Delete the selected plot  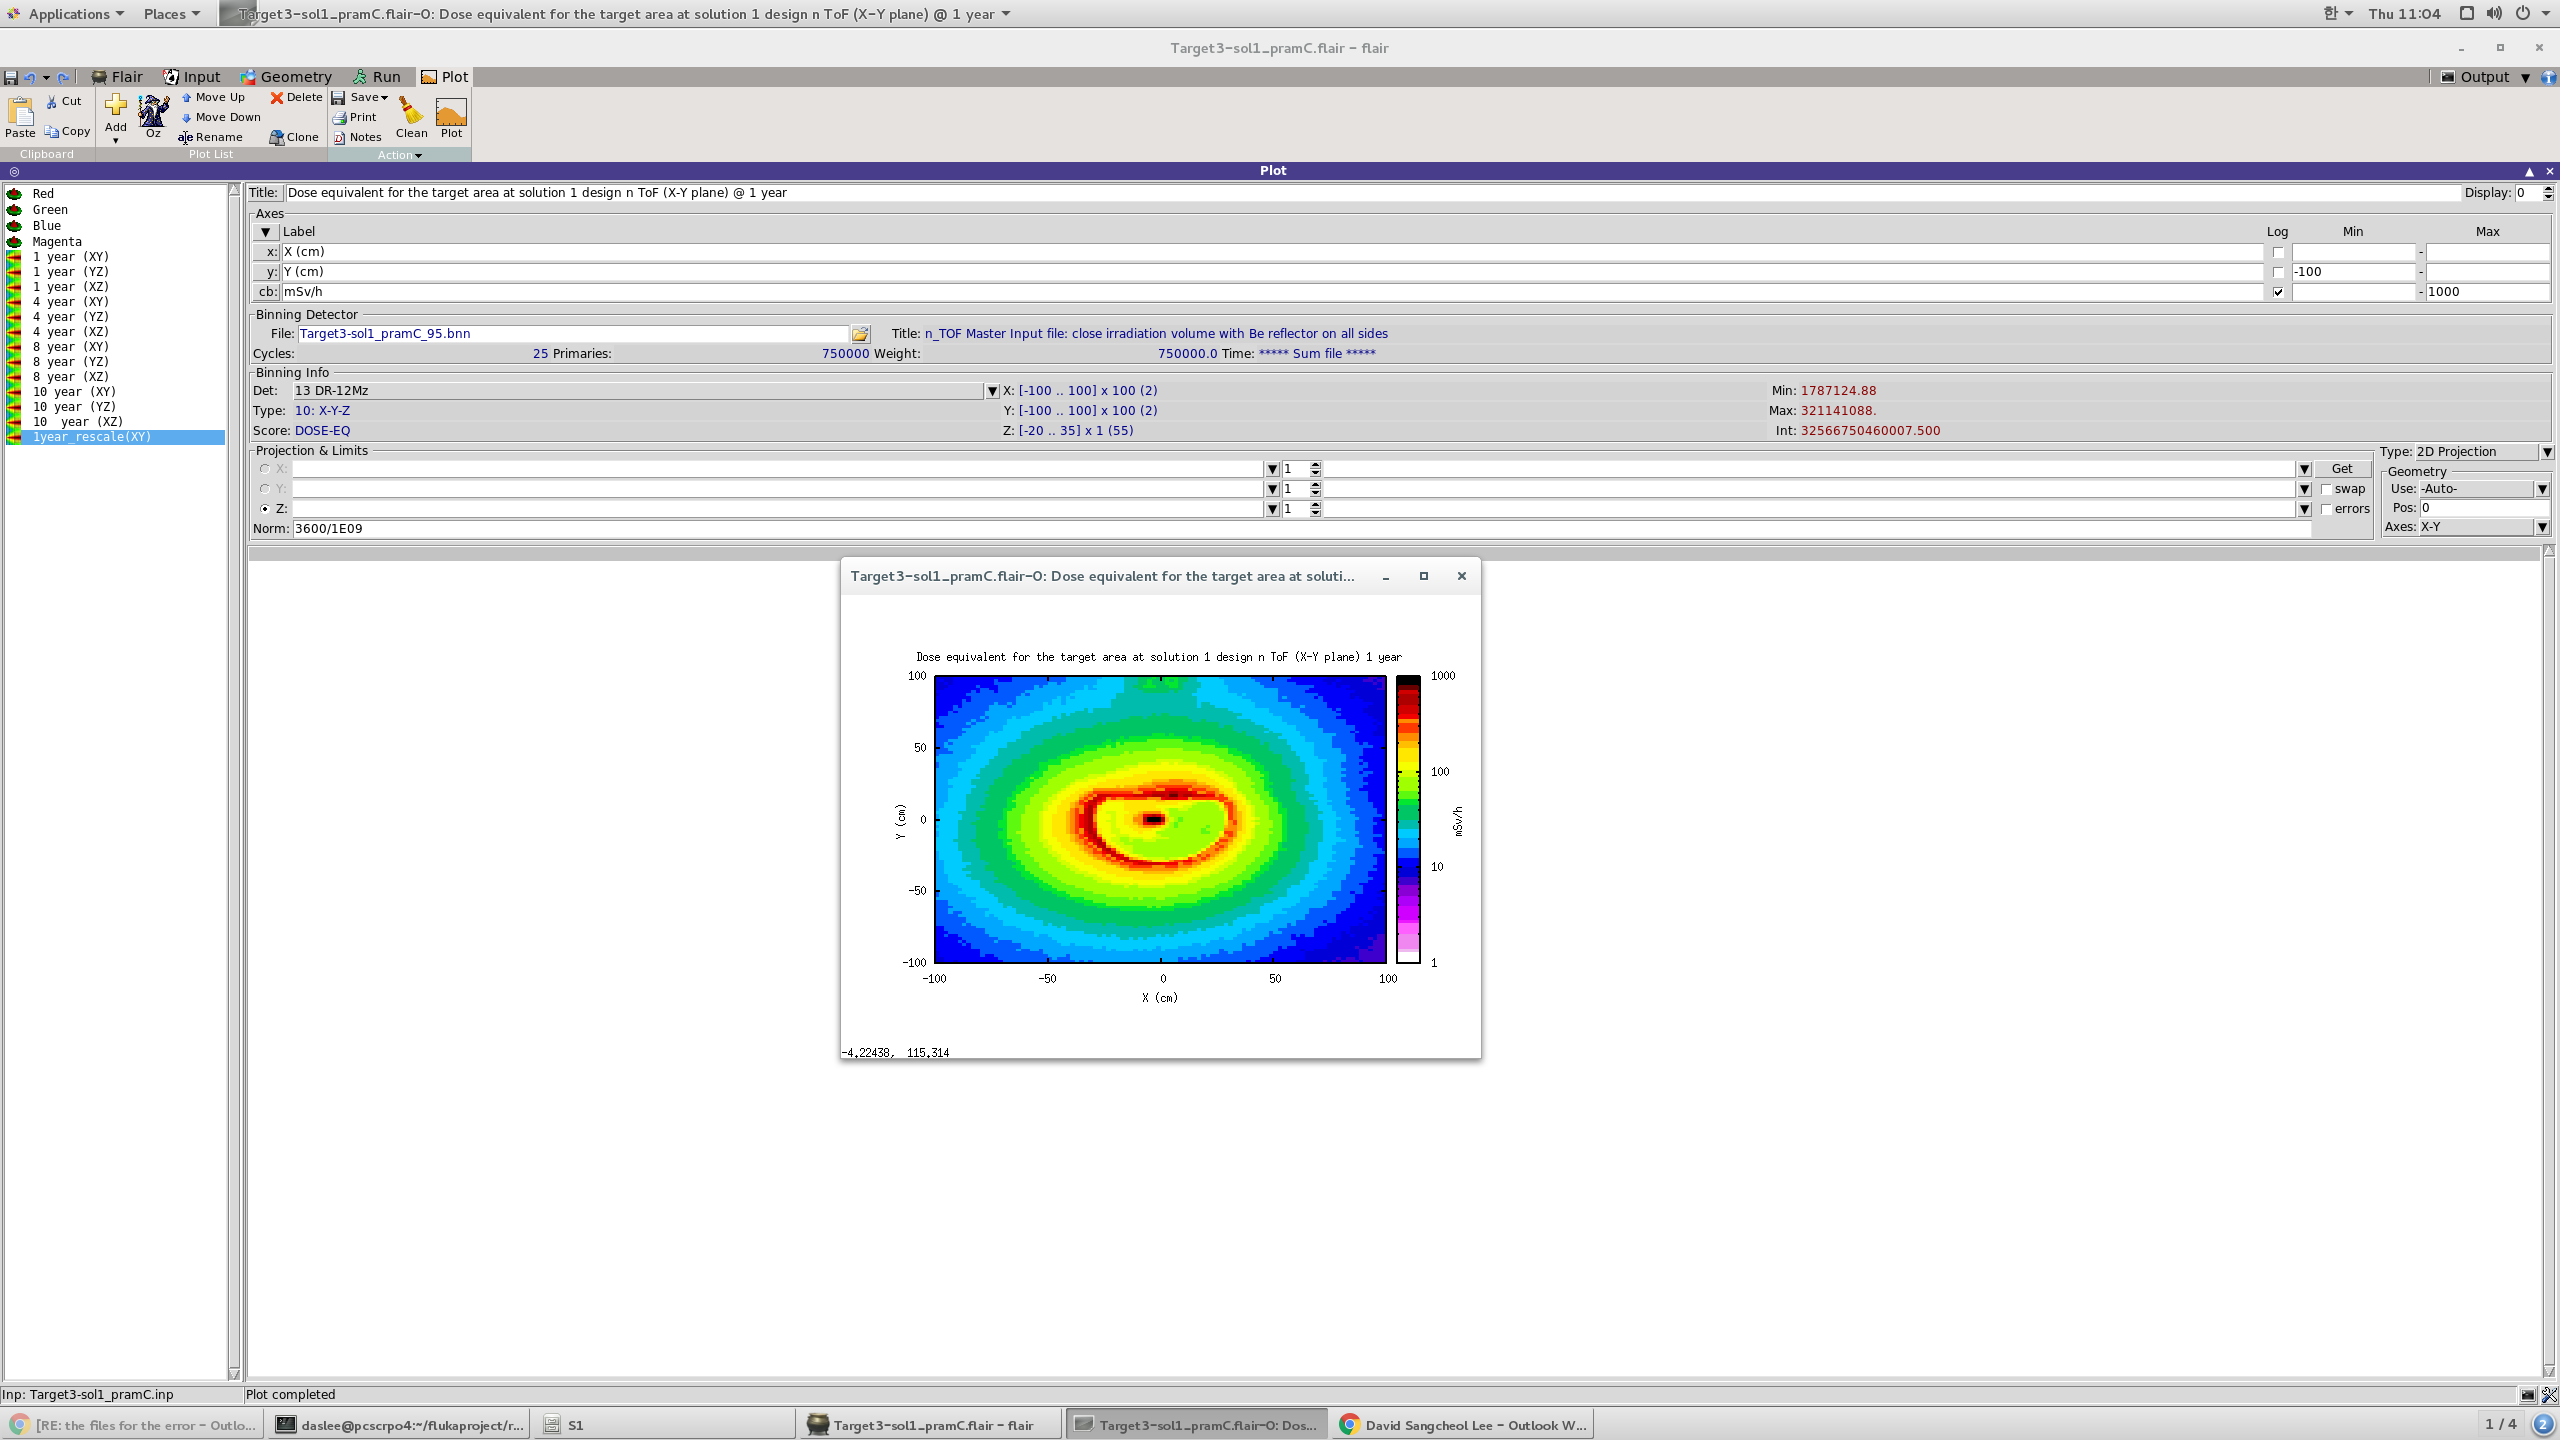(x=296, y=97)
